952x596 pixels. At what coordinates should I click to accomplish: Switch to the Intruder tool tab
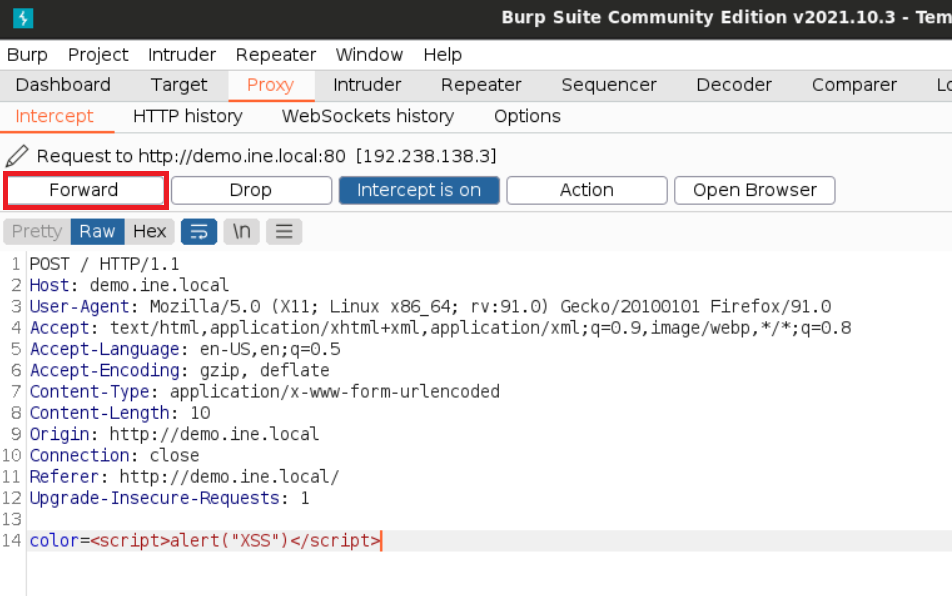coord(367,85)
